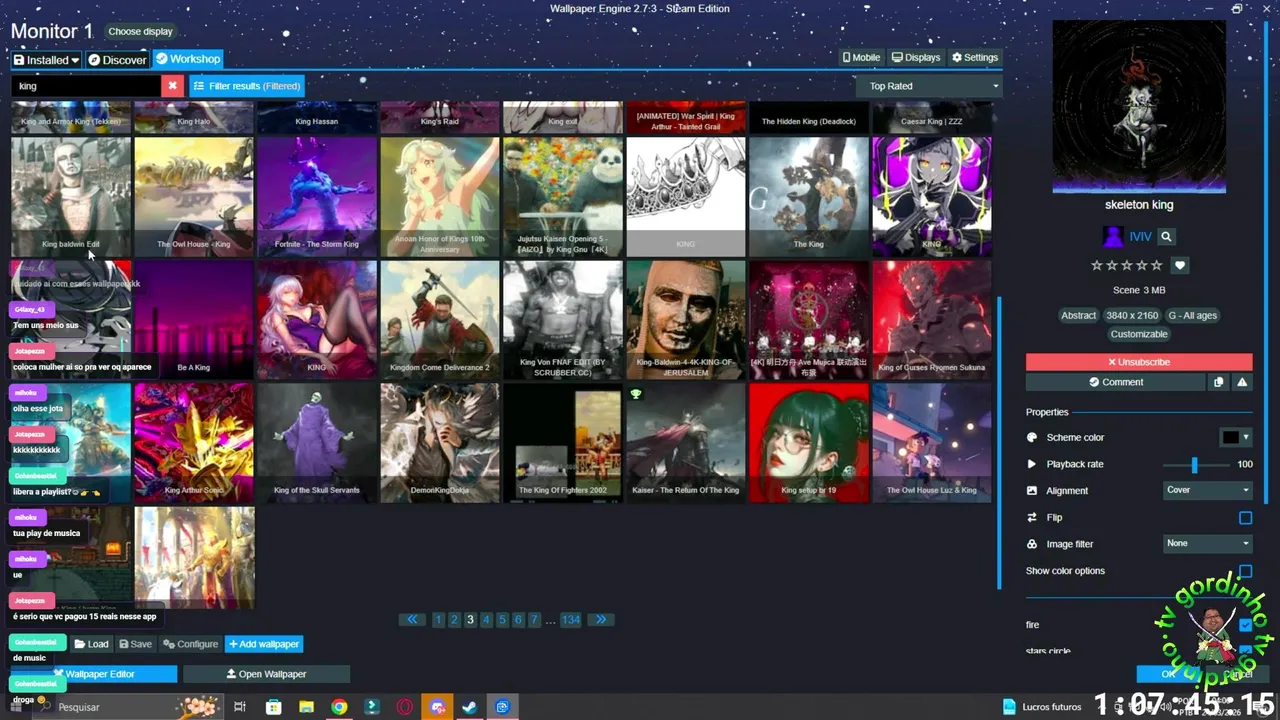
Task: Open Lucros futuros document in taskbar
Action: pos(1042,707)
